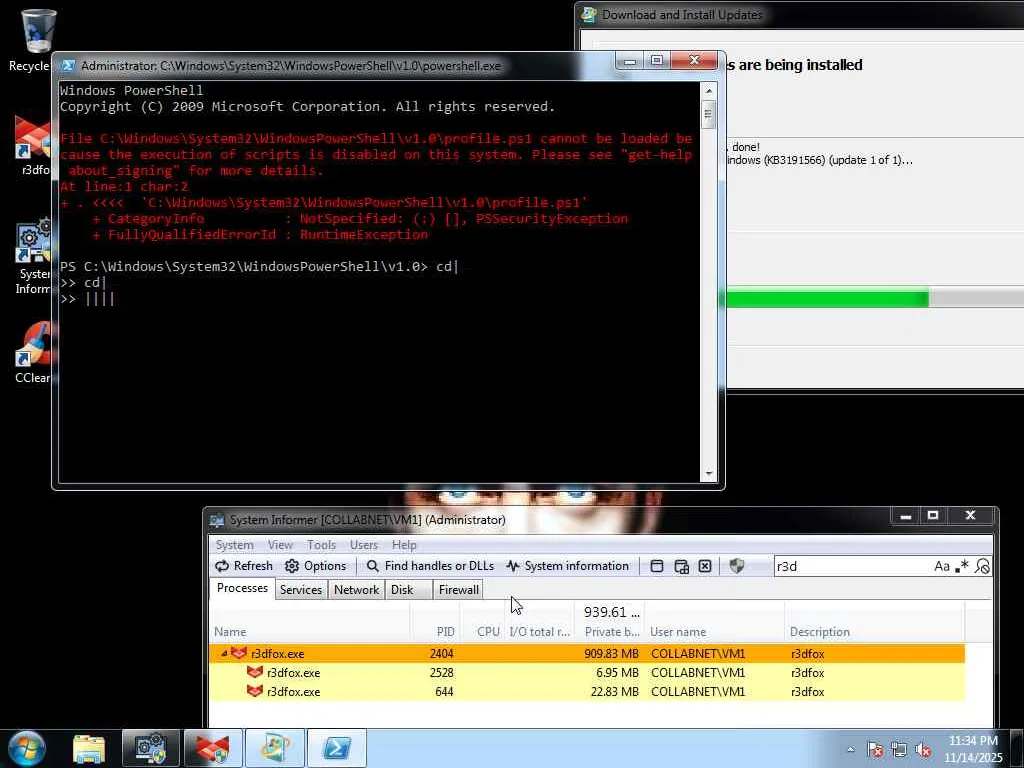Select the CCleaner desktop shortcut
Viewport: 1024px width, 768px height.
[x=34, y=353]
